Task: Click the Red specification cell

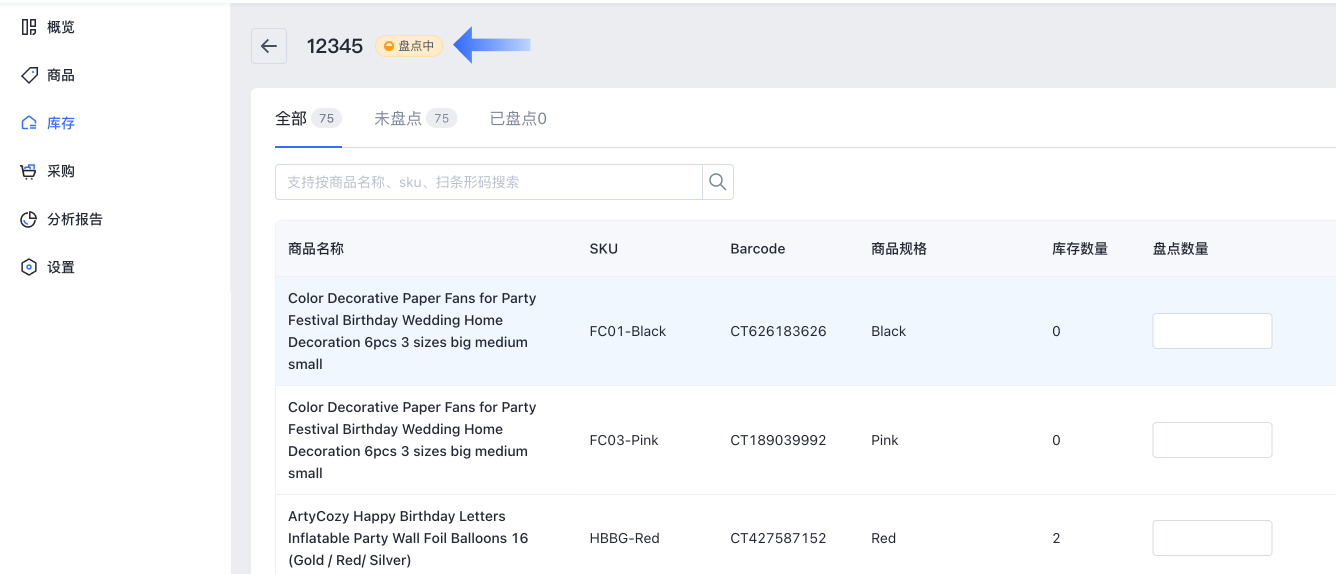Action: click(x=884, y=538)
